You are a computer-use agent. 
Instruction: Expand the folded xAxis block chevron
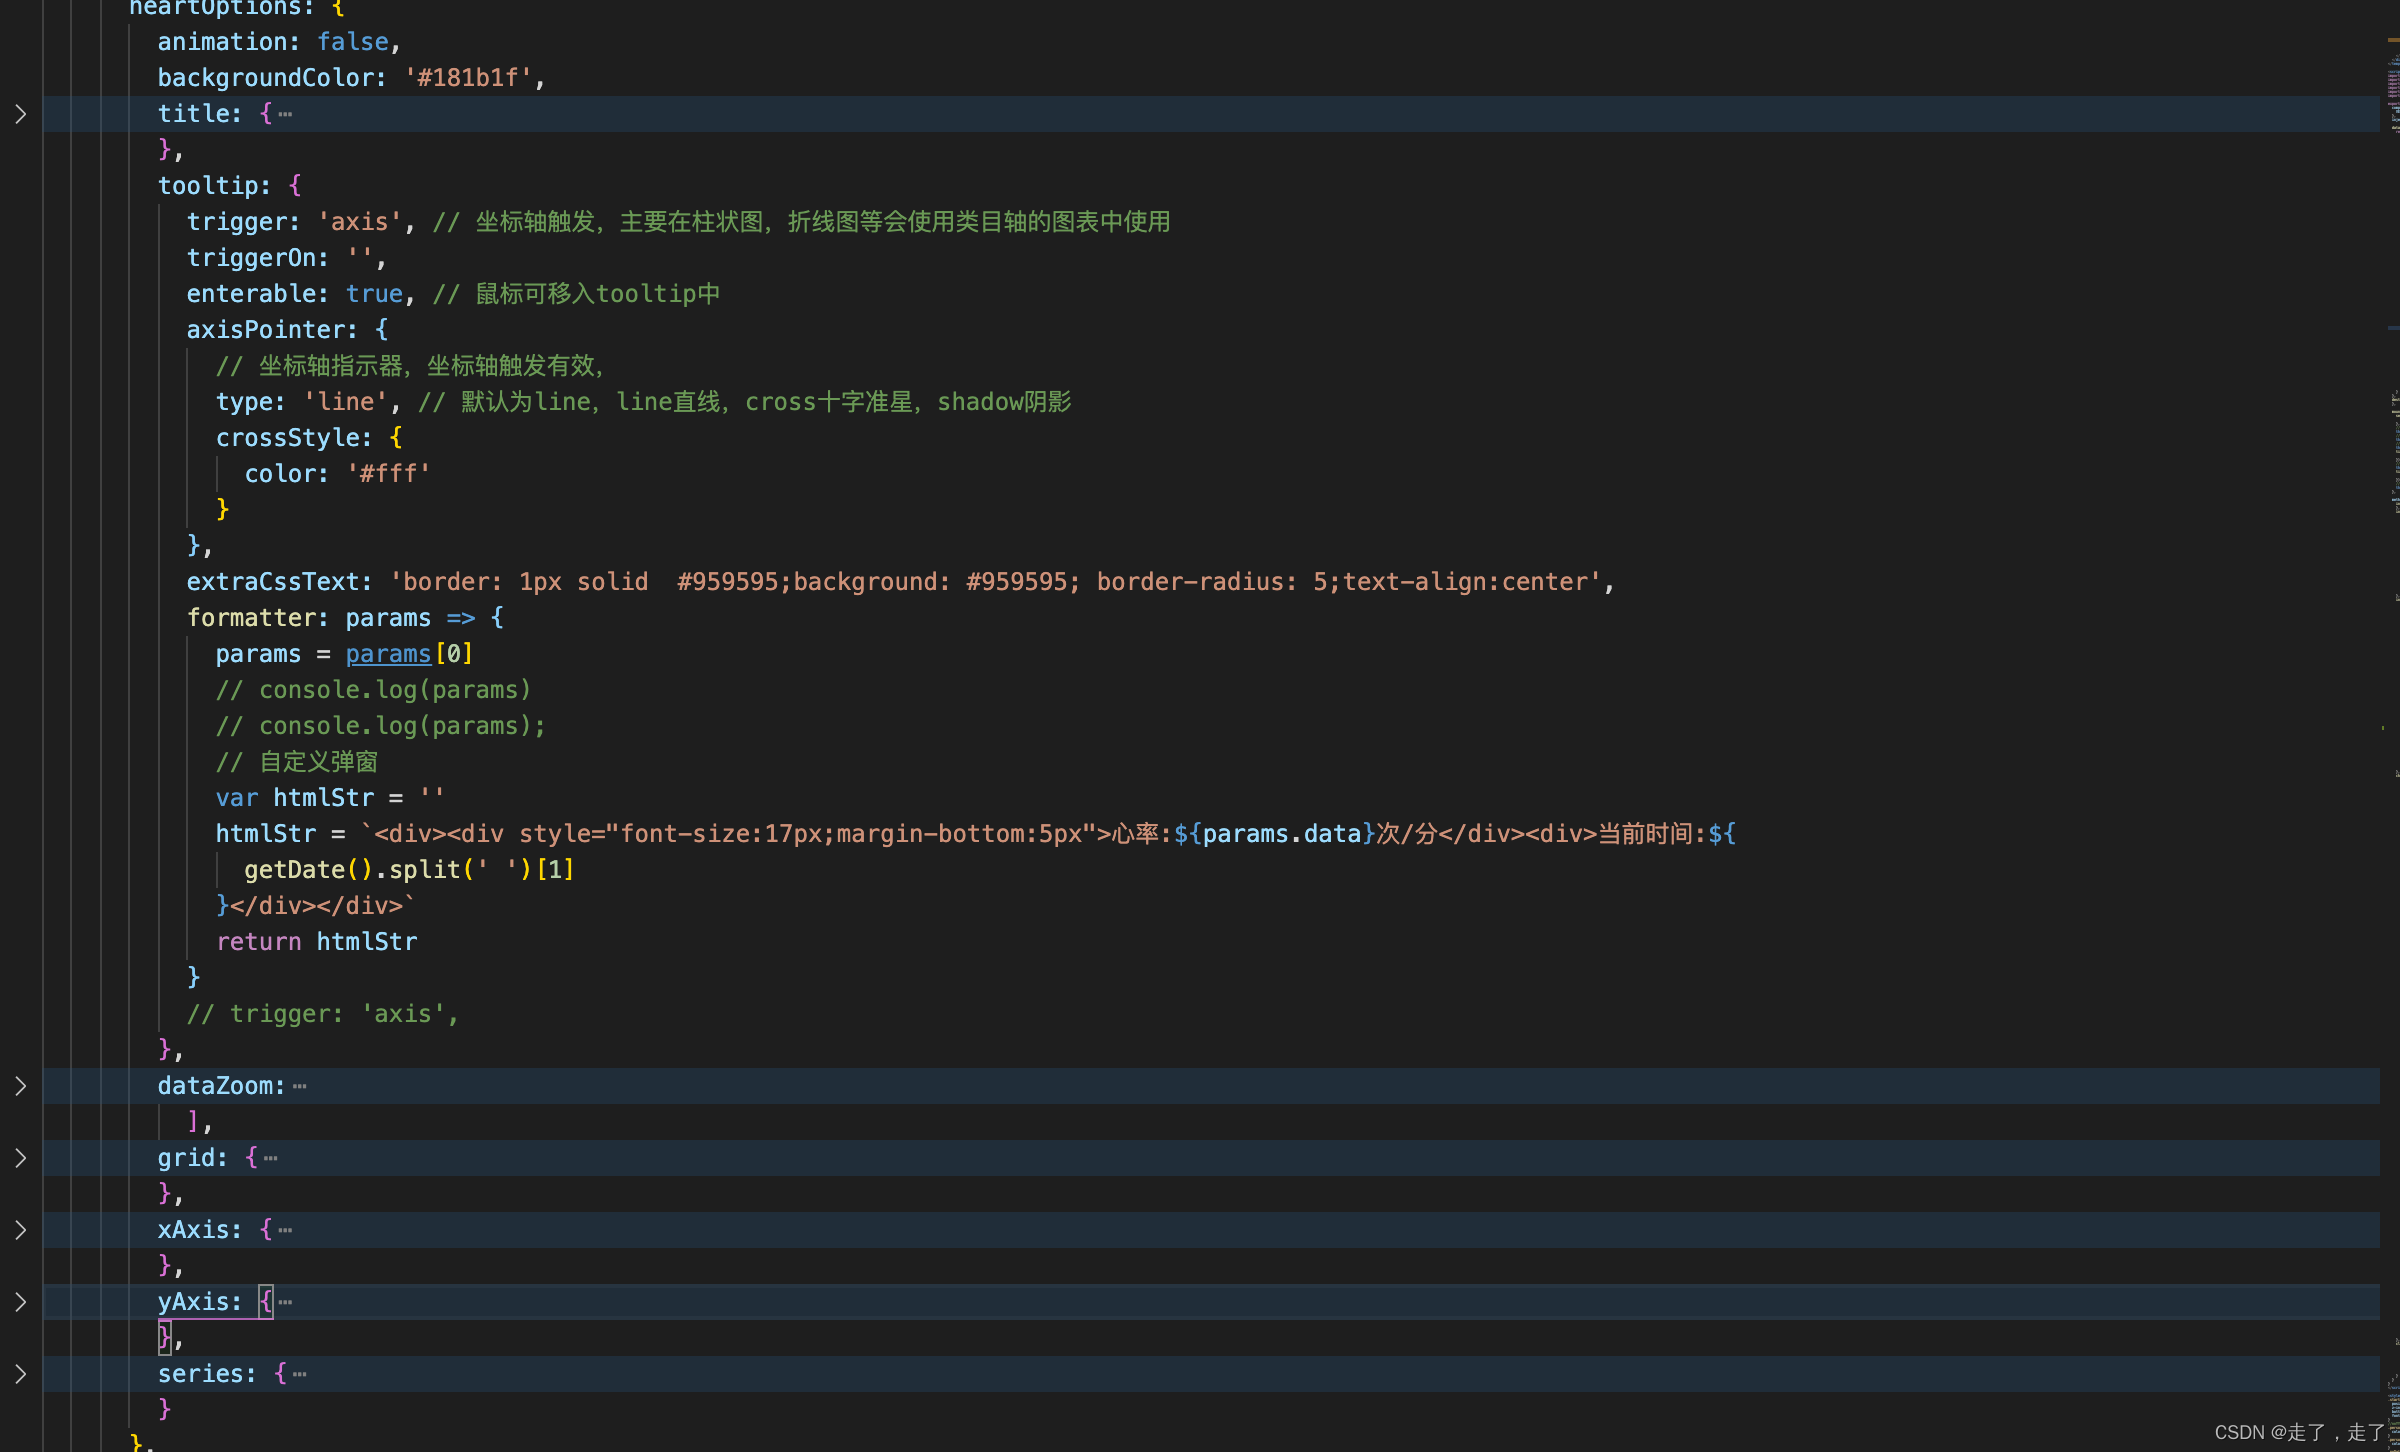(20, 1230)
